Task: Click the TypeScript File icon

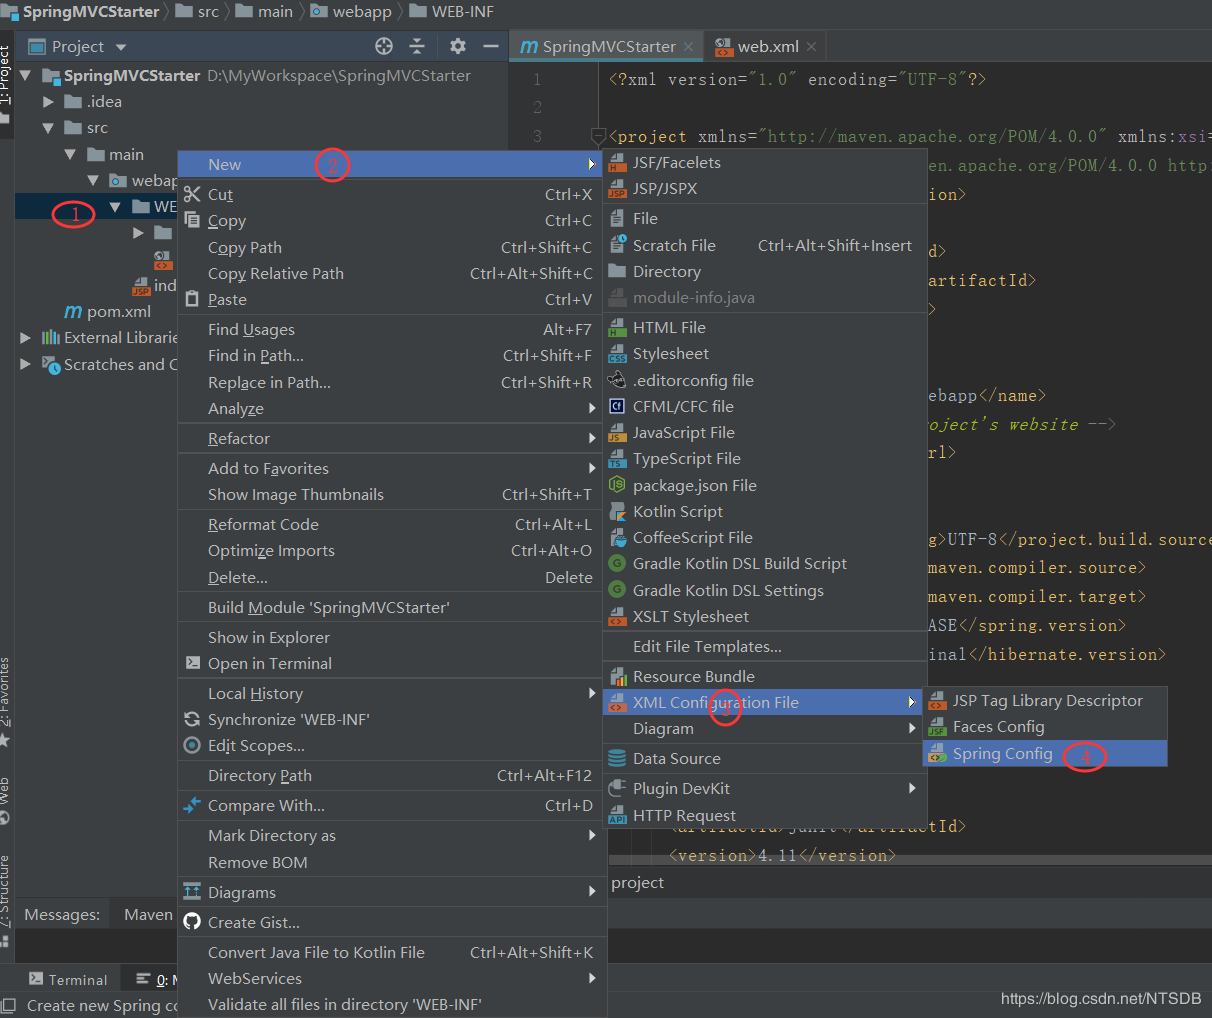Action: click(618, 459)
